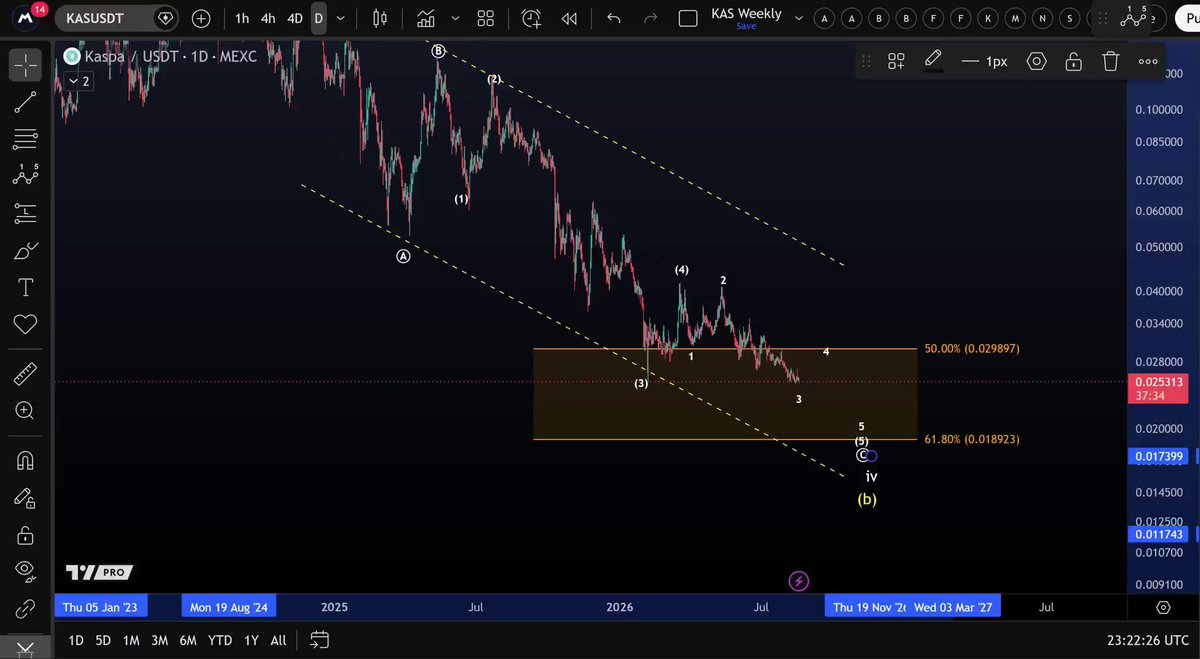Open the candlestick chart style picker
This screenshot has width=1200, height=659.
tap(379, 18)
